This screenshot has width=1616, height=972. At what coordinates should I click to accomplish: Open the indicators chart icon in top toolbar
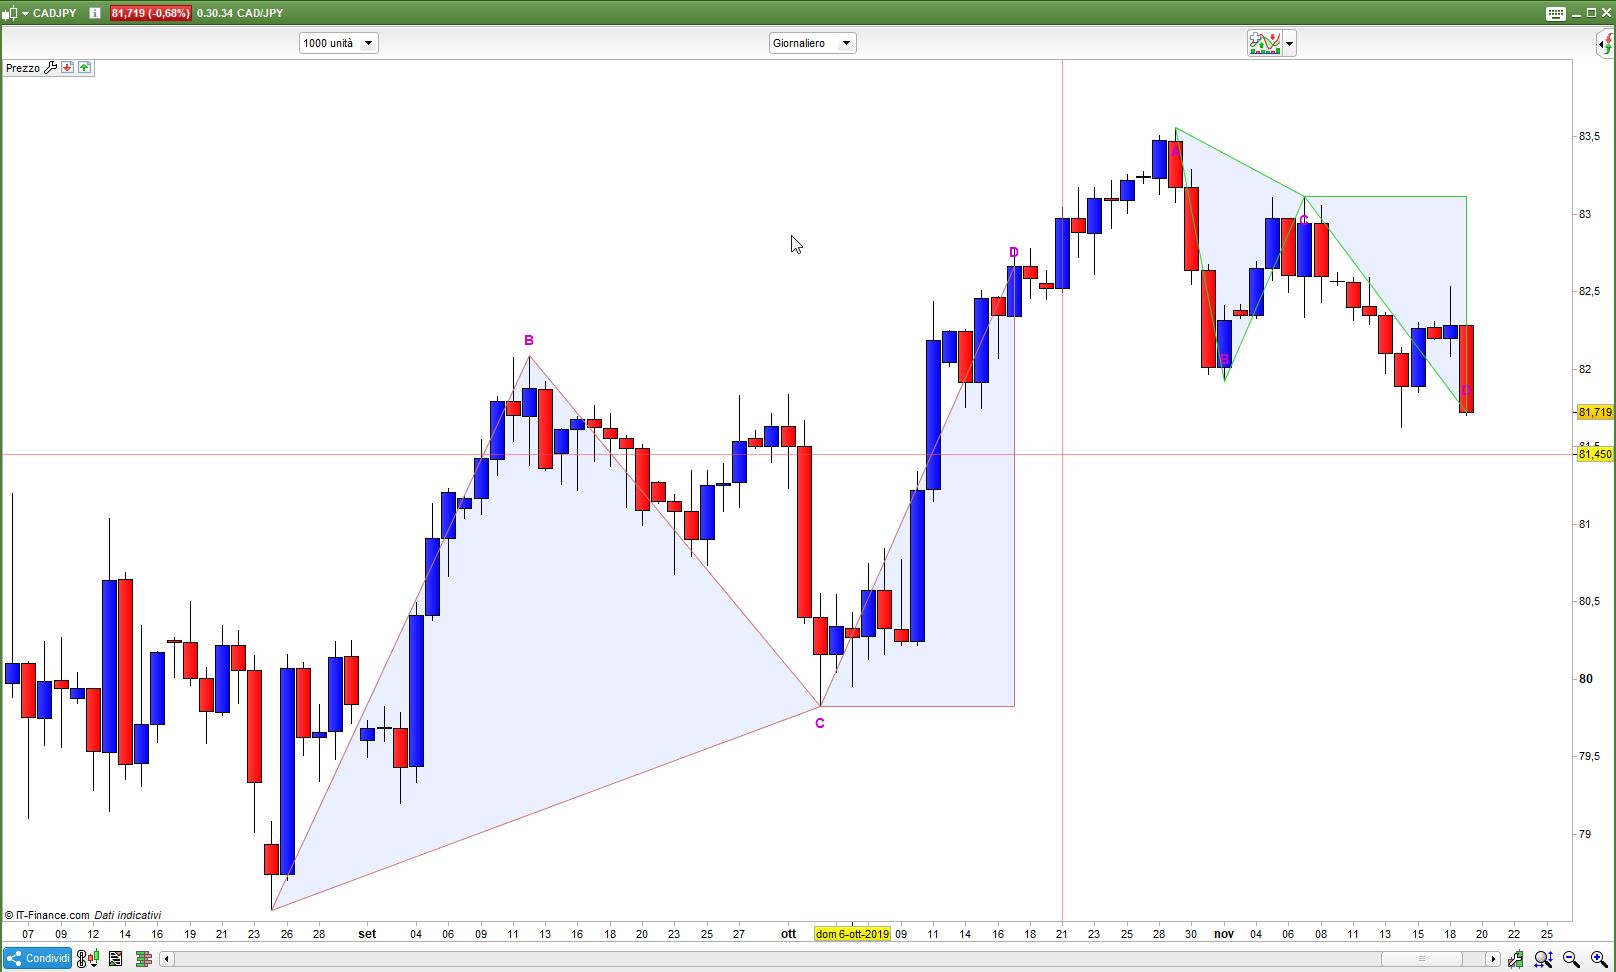[x=1264, y=43]
